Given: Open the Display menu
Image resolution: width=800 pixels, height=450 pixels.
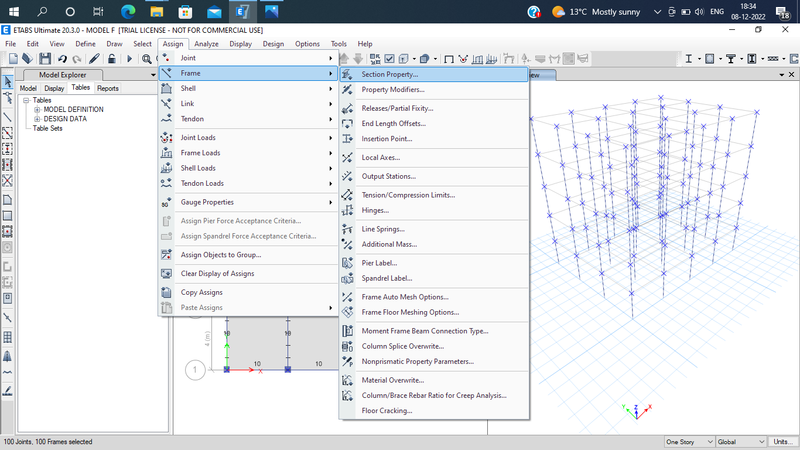Looking at the screenshot, I should coord(240,44).
